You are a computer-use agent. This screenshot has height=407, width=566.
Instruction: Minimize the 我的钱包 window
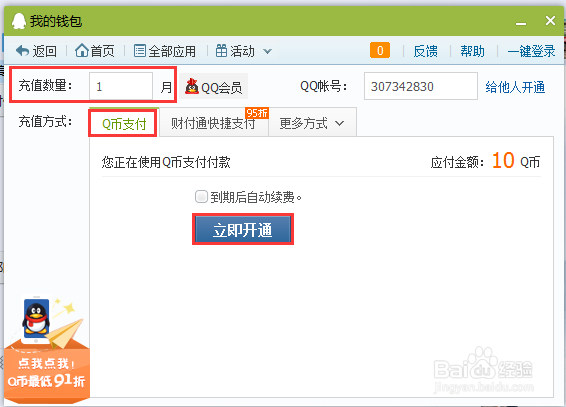click(x=521, y=23)
